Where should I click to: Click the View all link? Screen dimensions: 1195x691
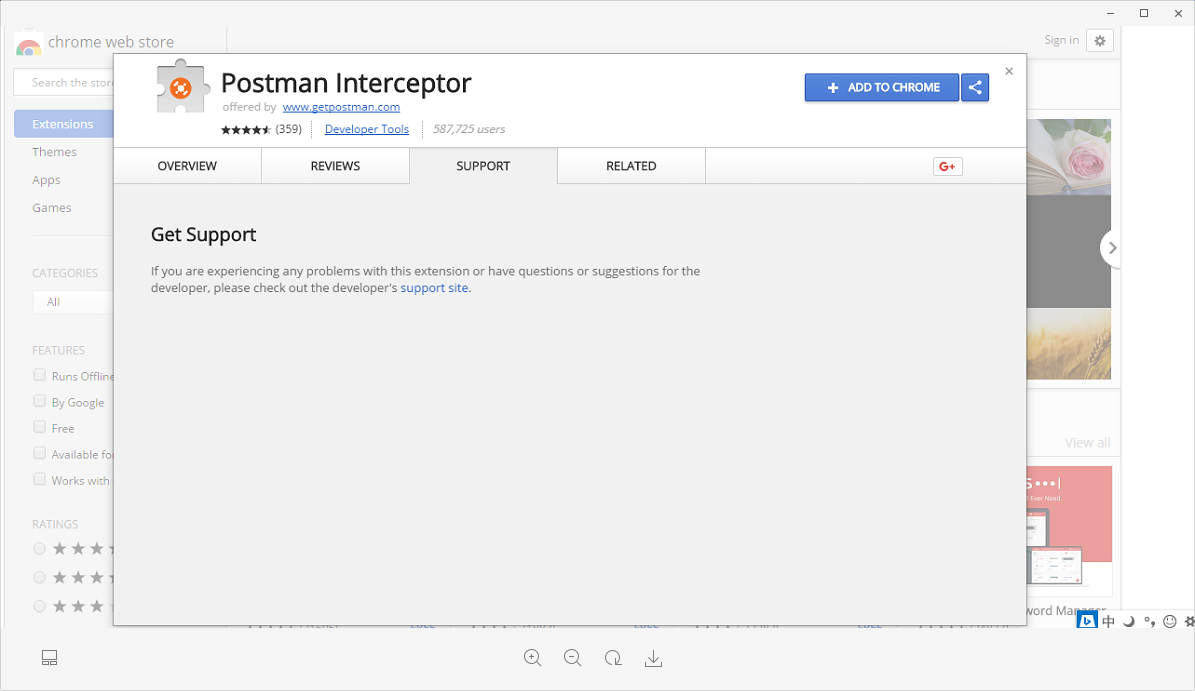point(1088,443)
